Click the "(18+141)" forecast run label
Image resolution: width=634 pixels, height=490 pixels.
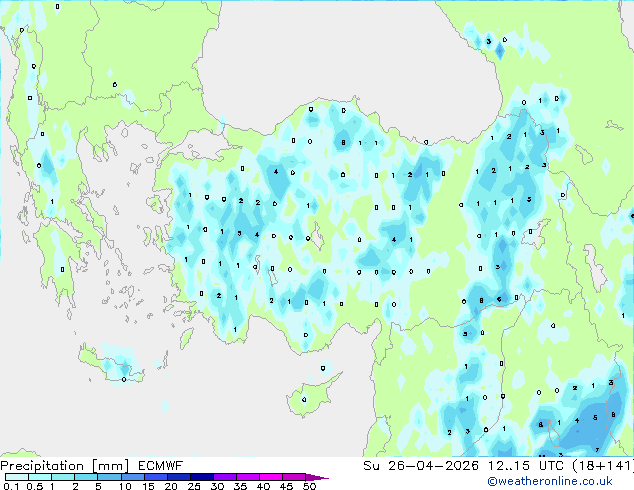pyautogui.click(x=602, y=466)
